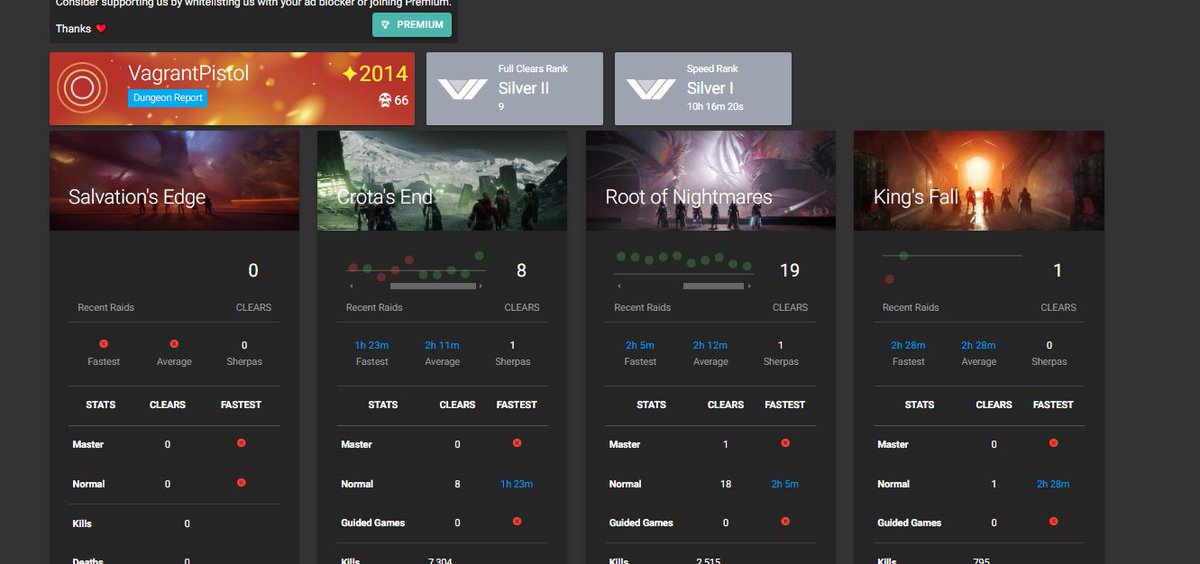
Task: Click King's Fall 2h 28m above Average label
Action: coord(978,345)
